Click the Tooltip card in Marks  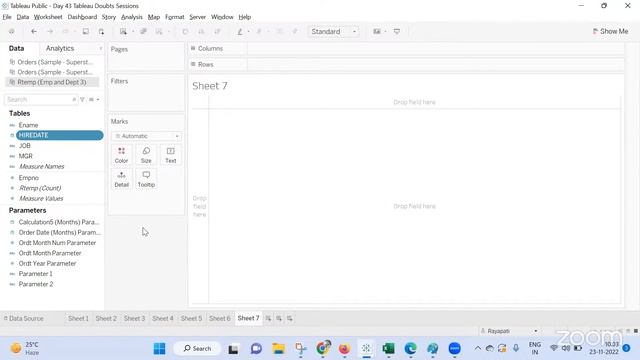pyautogui.click(x=146, y=179)
